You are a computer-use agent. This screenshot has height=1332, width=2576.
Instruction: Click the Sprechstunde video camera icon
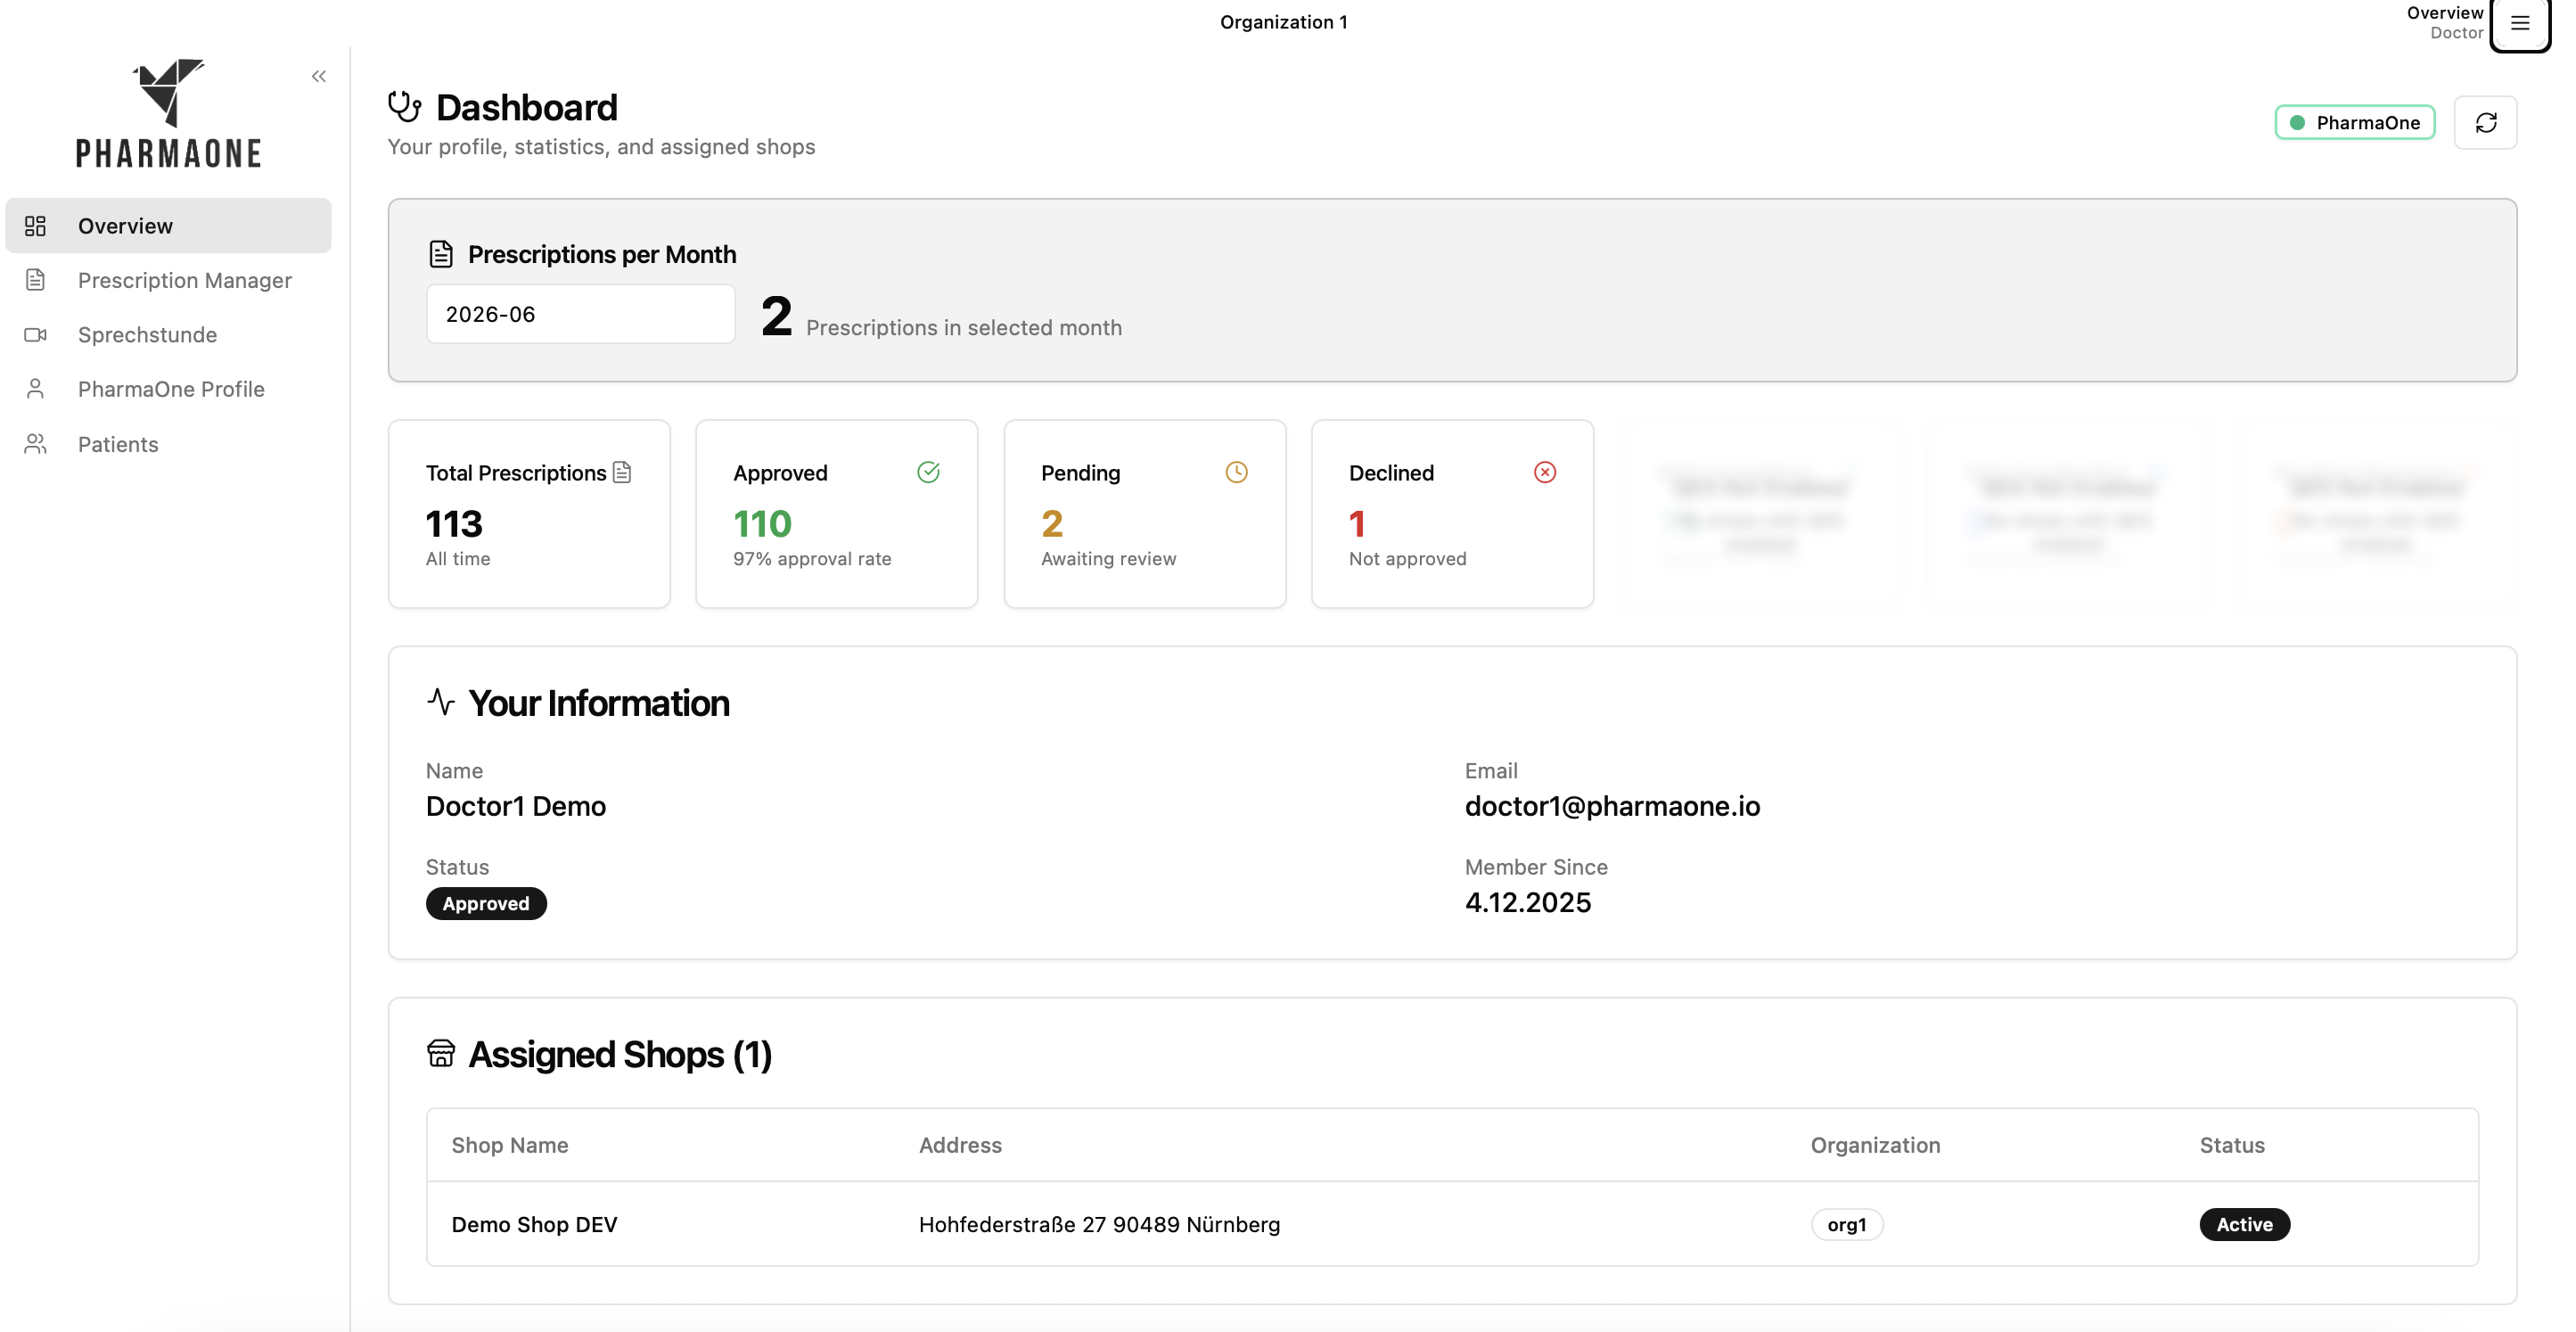(35, 335)
